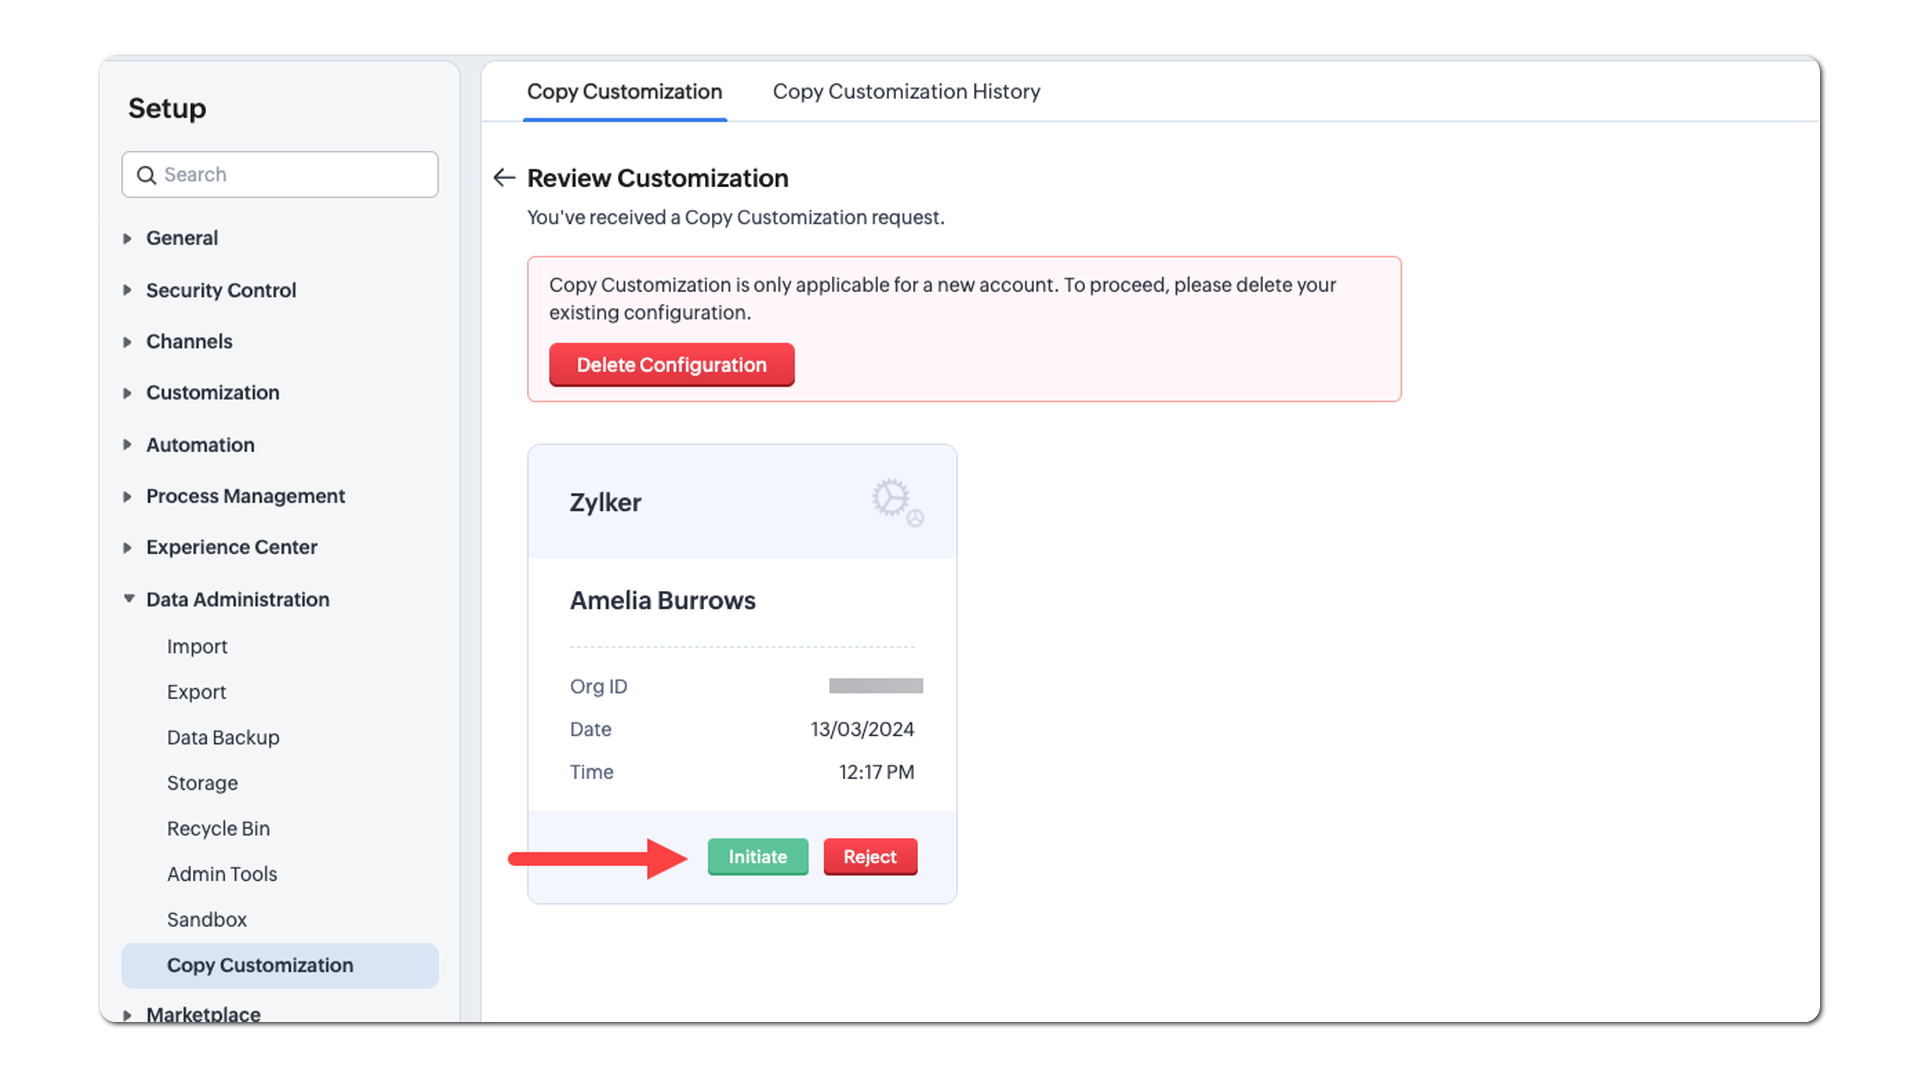Click the green Initiate button

point(757,857)
